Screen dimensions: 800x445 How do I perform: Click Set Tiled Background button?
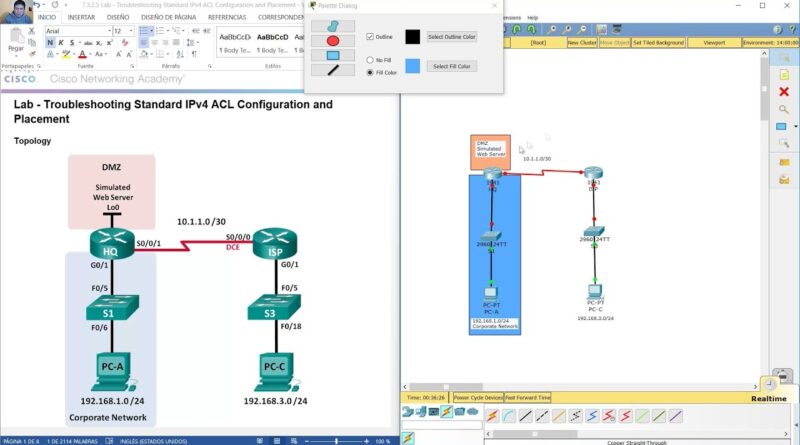[658, 43]
